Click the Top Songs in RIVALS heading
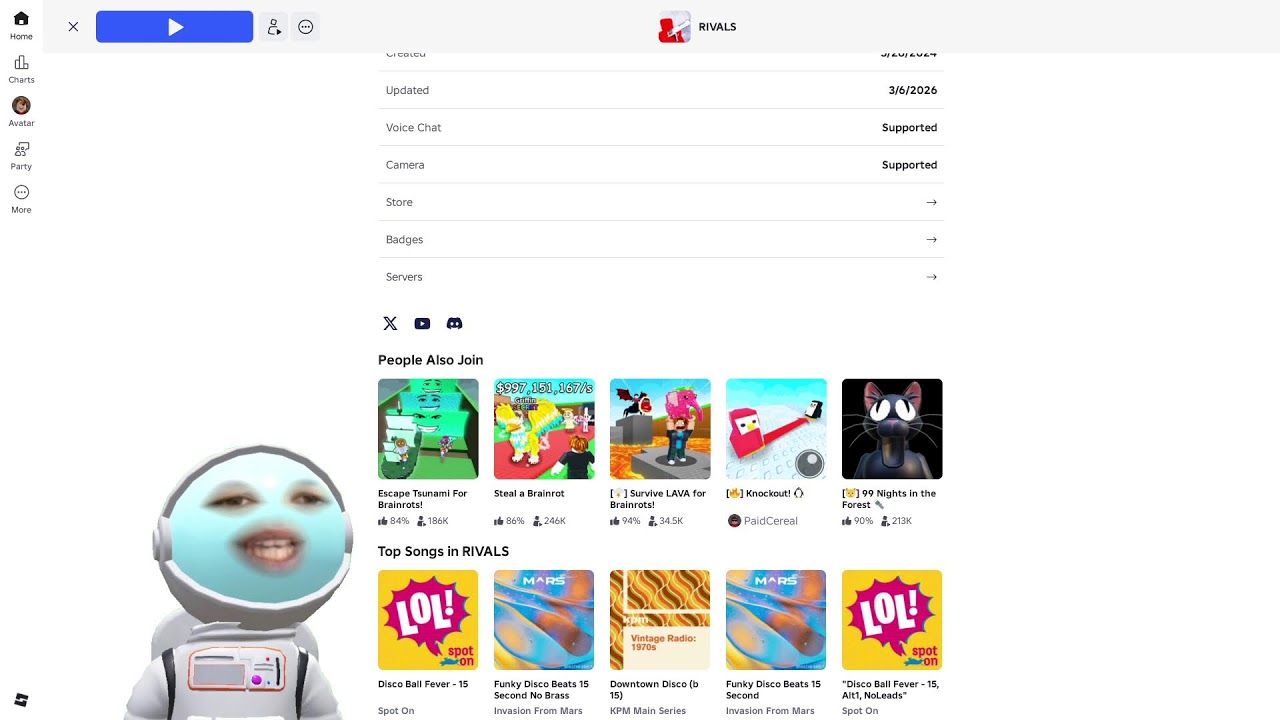 443,551
